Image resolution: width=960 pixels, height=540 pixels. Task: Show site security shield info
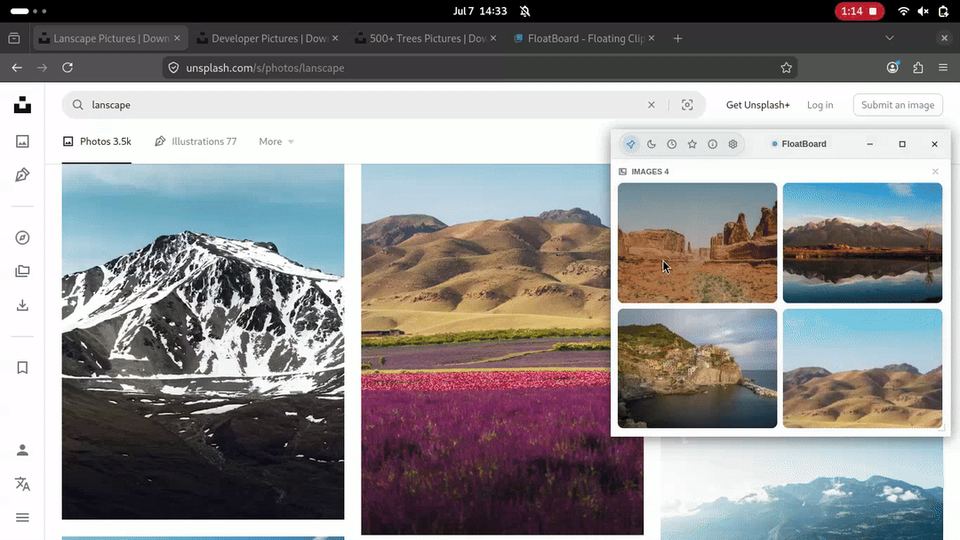coord(174,68)
